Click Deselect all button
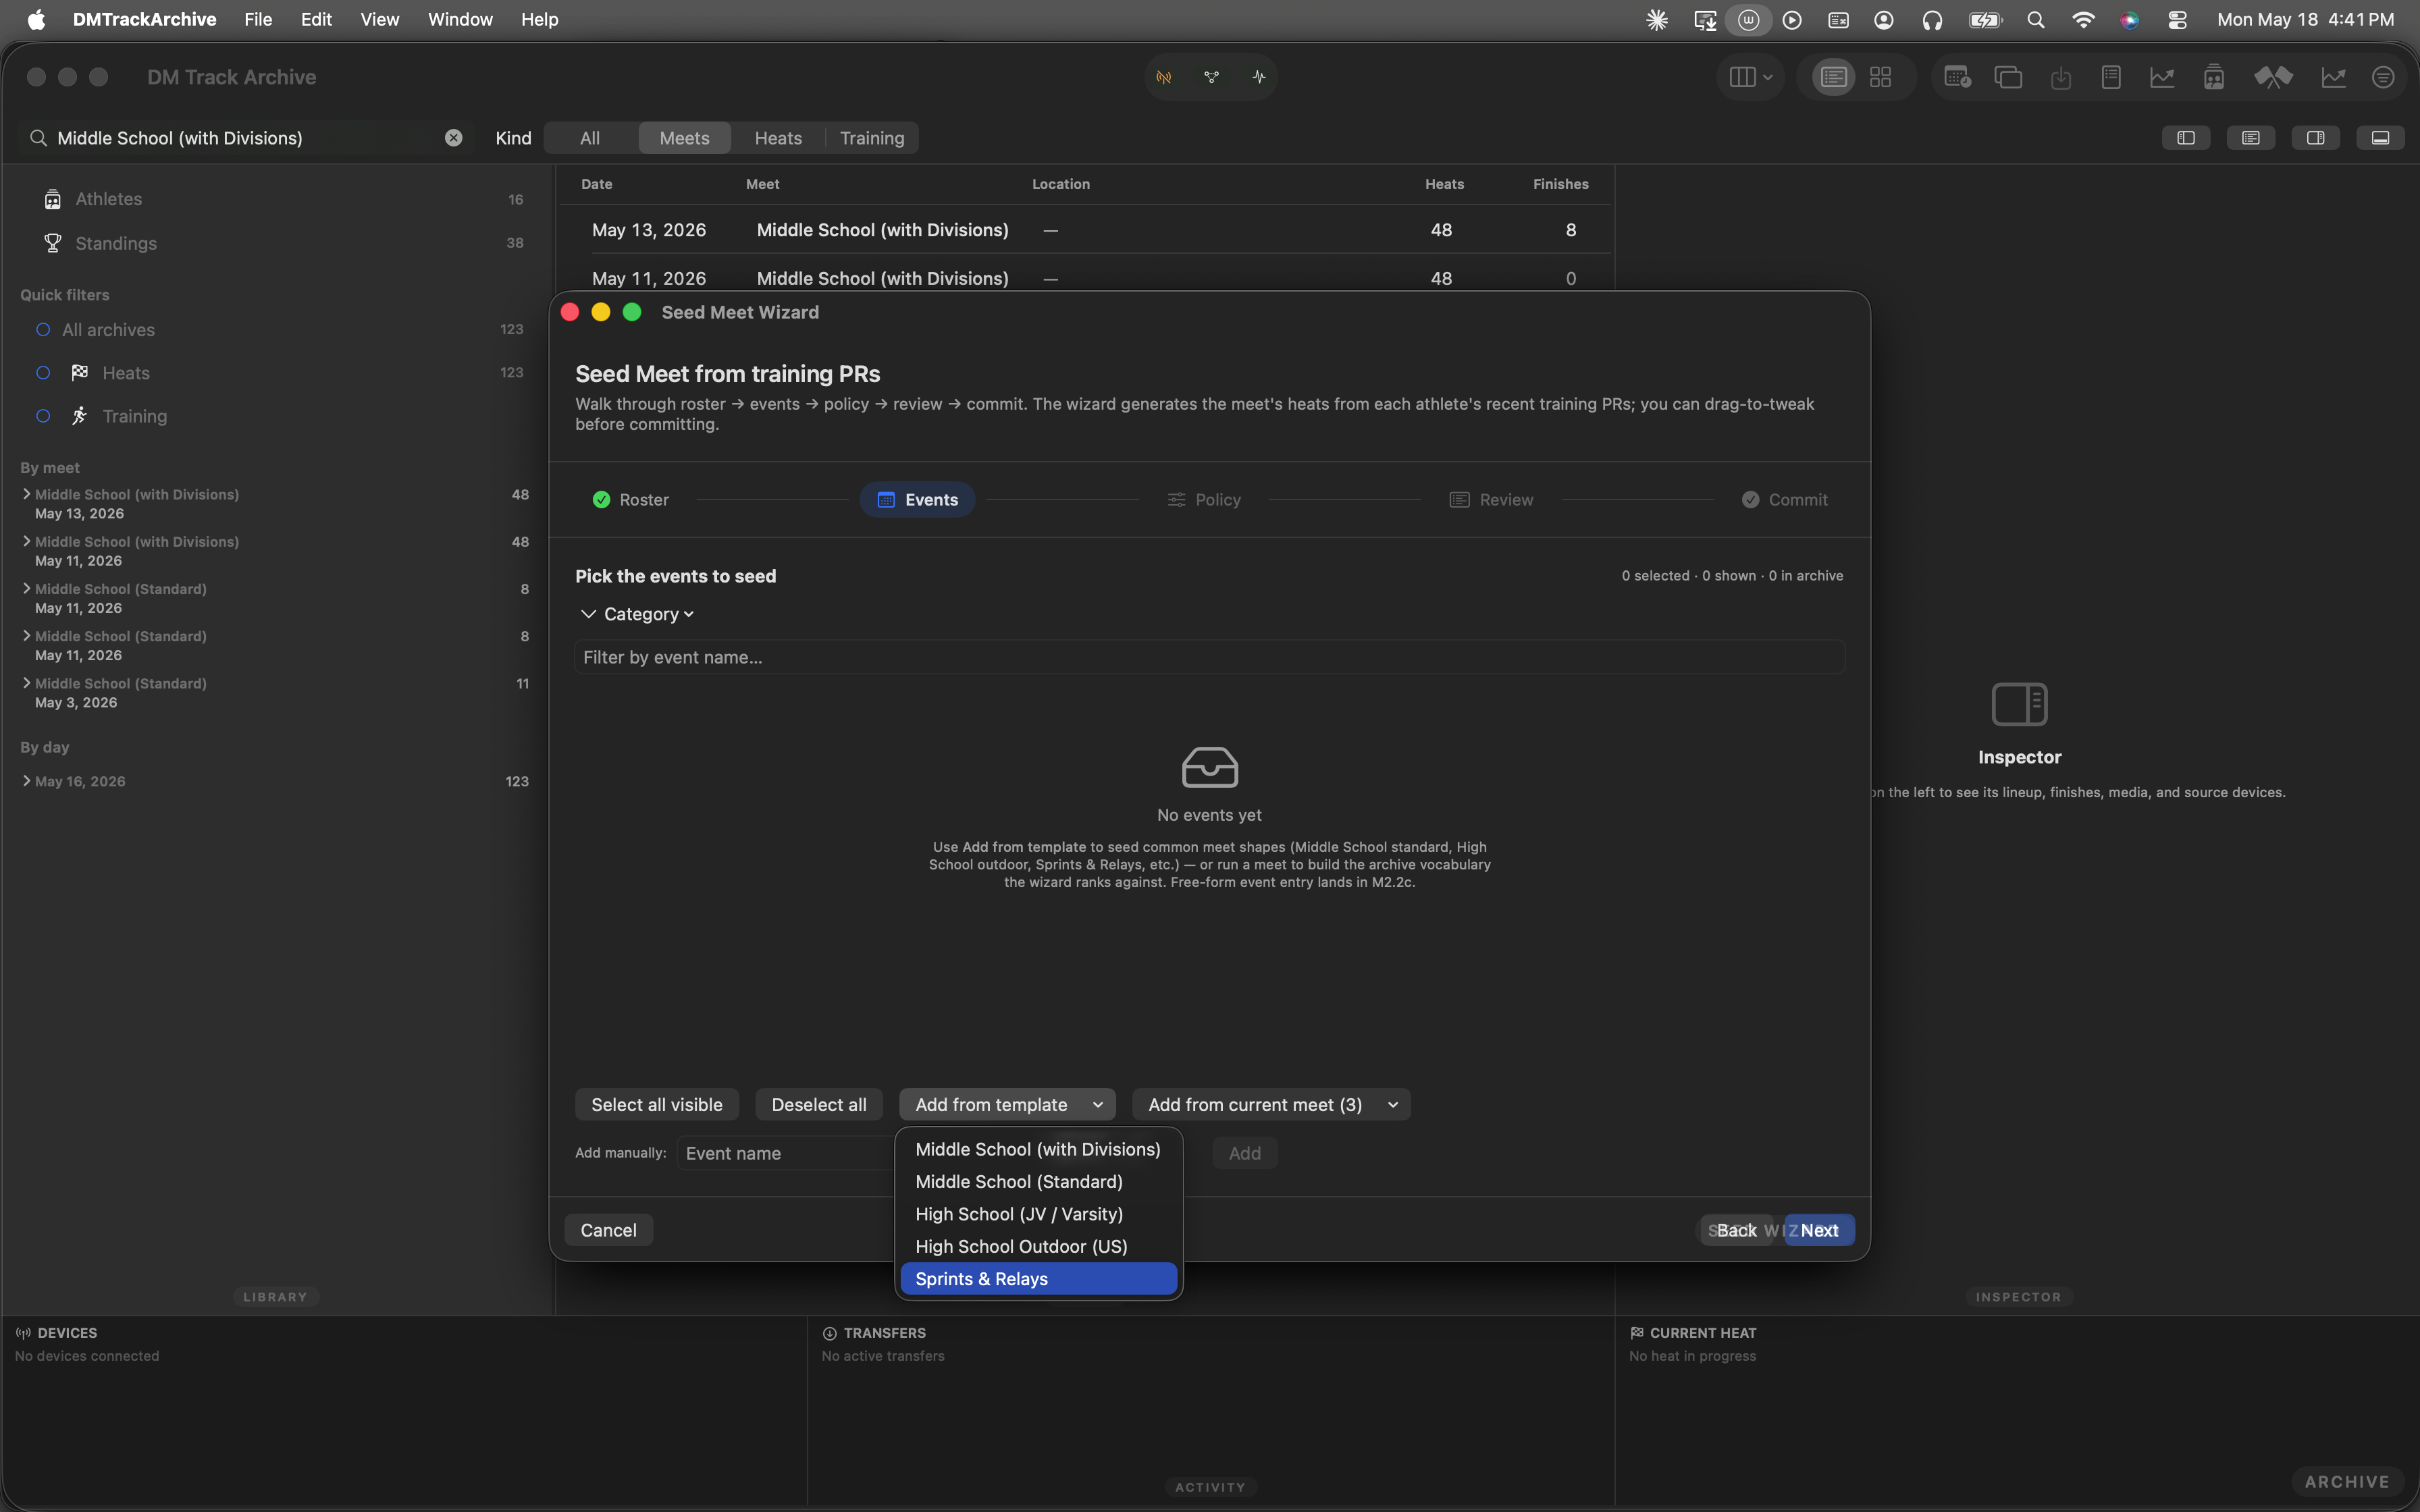2420x1512 pixels. tap(819, 1104)
